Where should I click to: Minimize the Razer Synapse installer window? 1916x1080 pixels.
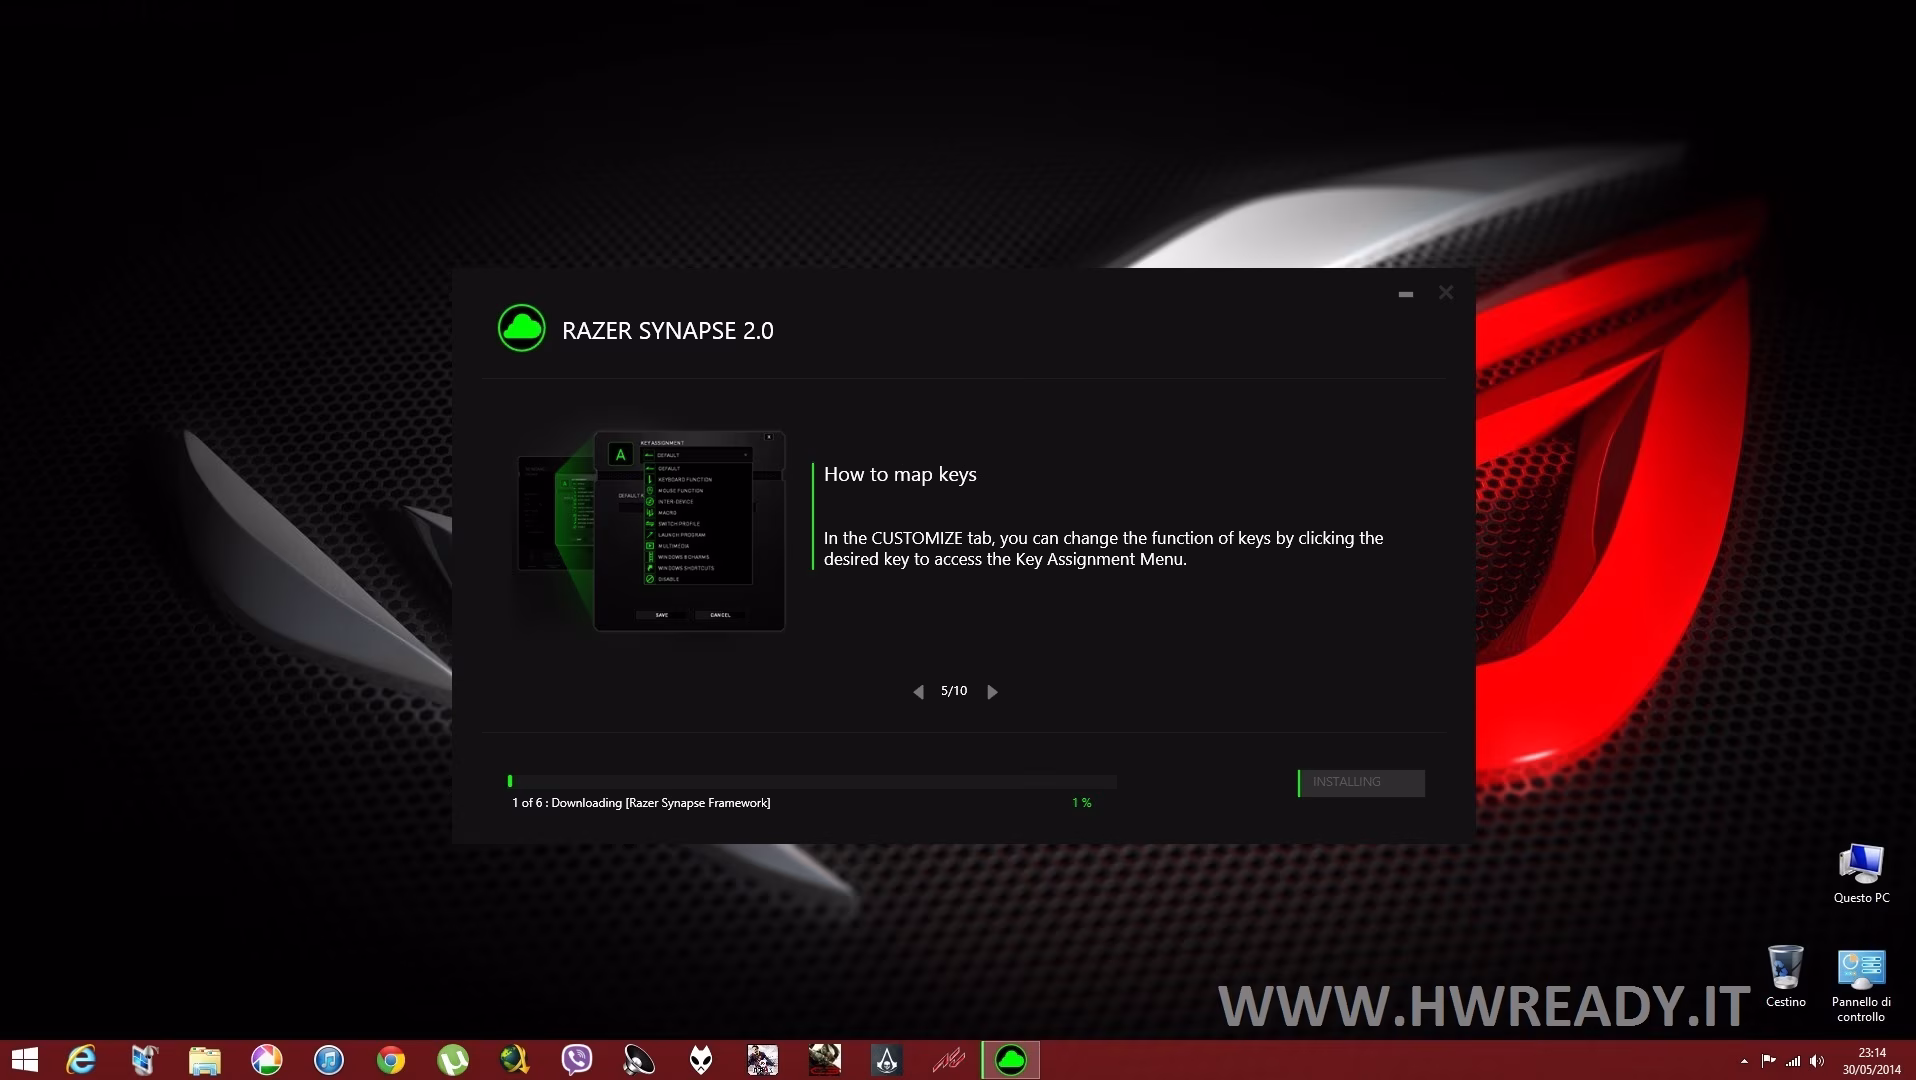pyautogui.click(x=1406, y=294)
